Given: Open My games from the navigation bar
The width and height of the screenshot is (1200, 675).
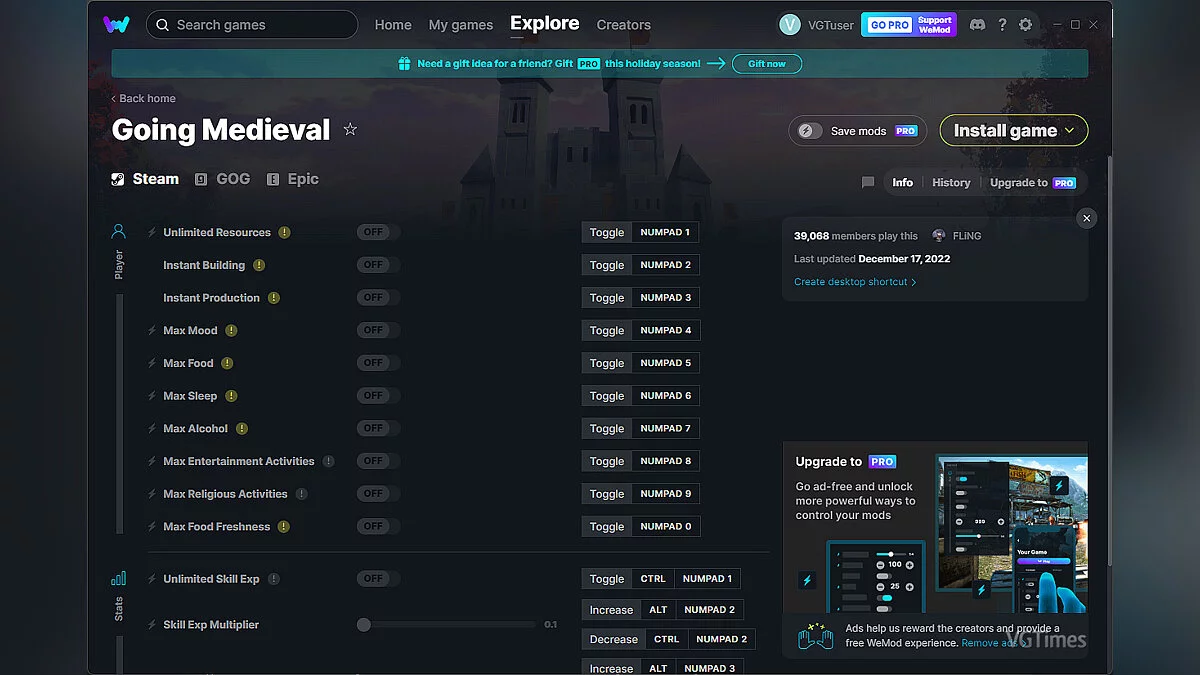Looking at the screenshot, I should coord(461,25).
